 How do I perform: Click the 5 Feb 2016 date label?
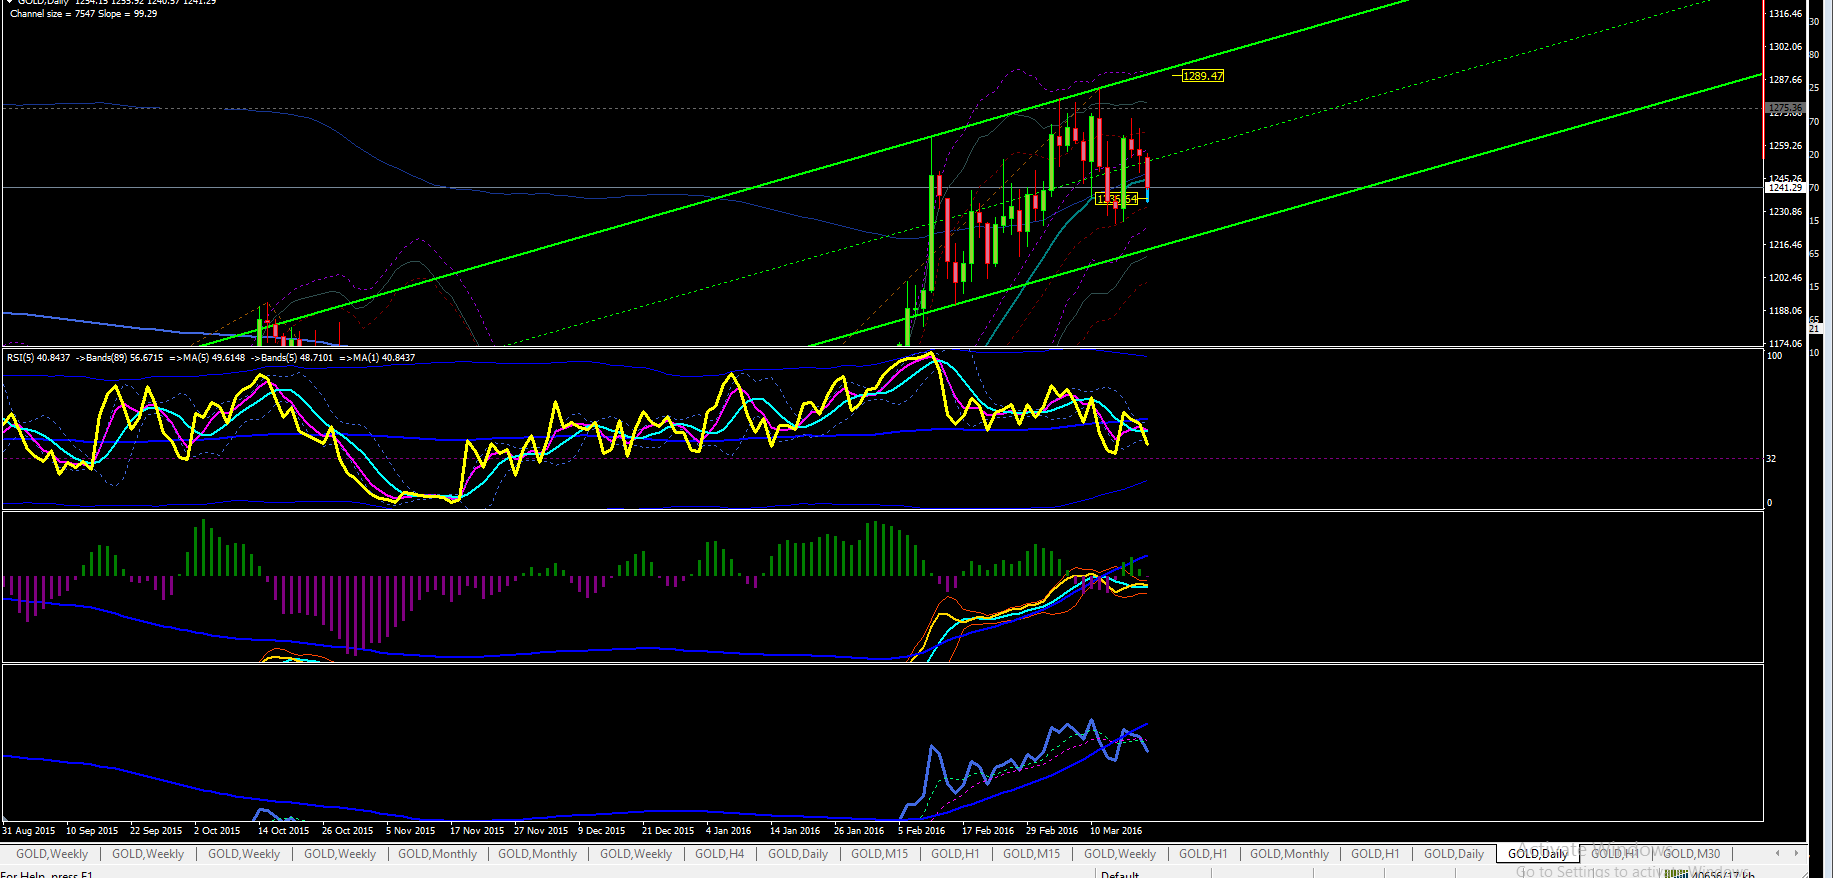coord(921,831)
